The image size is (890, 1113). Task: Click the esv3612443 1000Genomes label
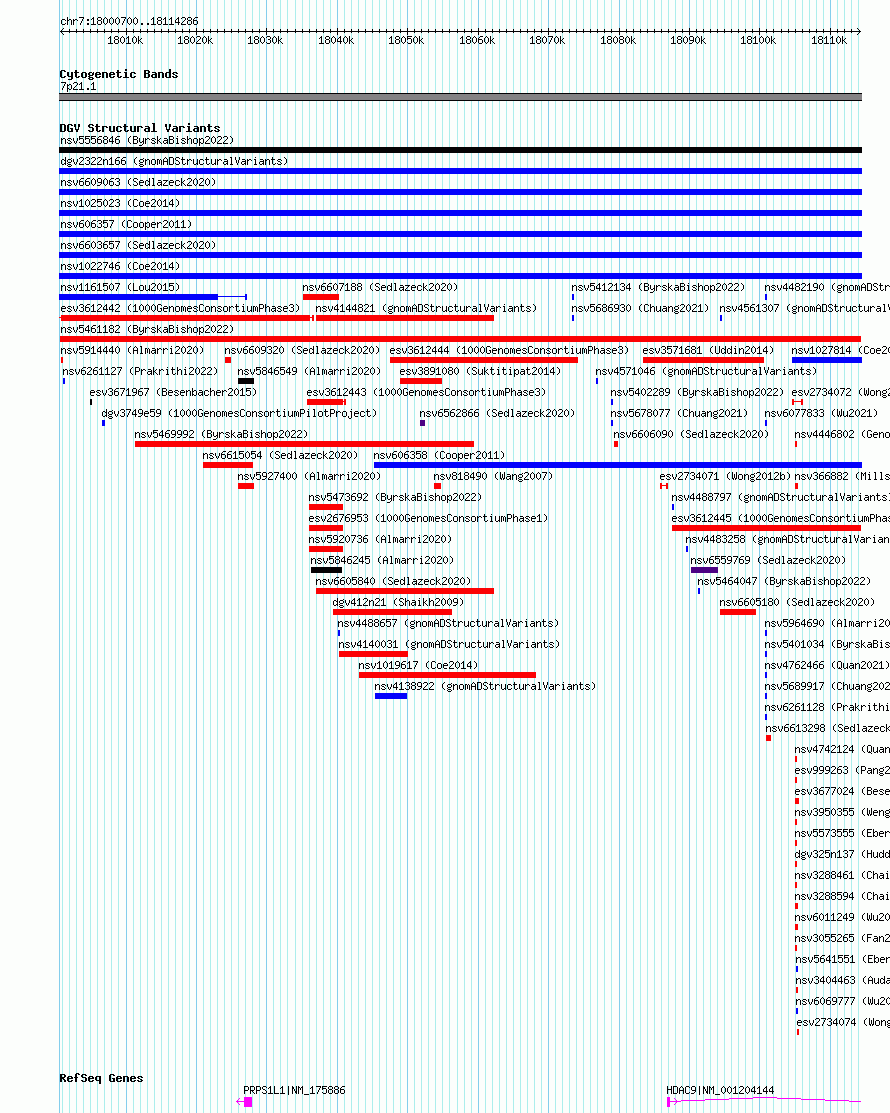tap(427, 393)
